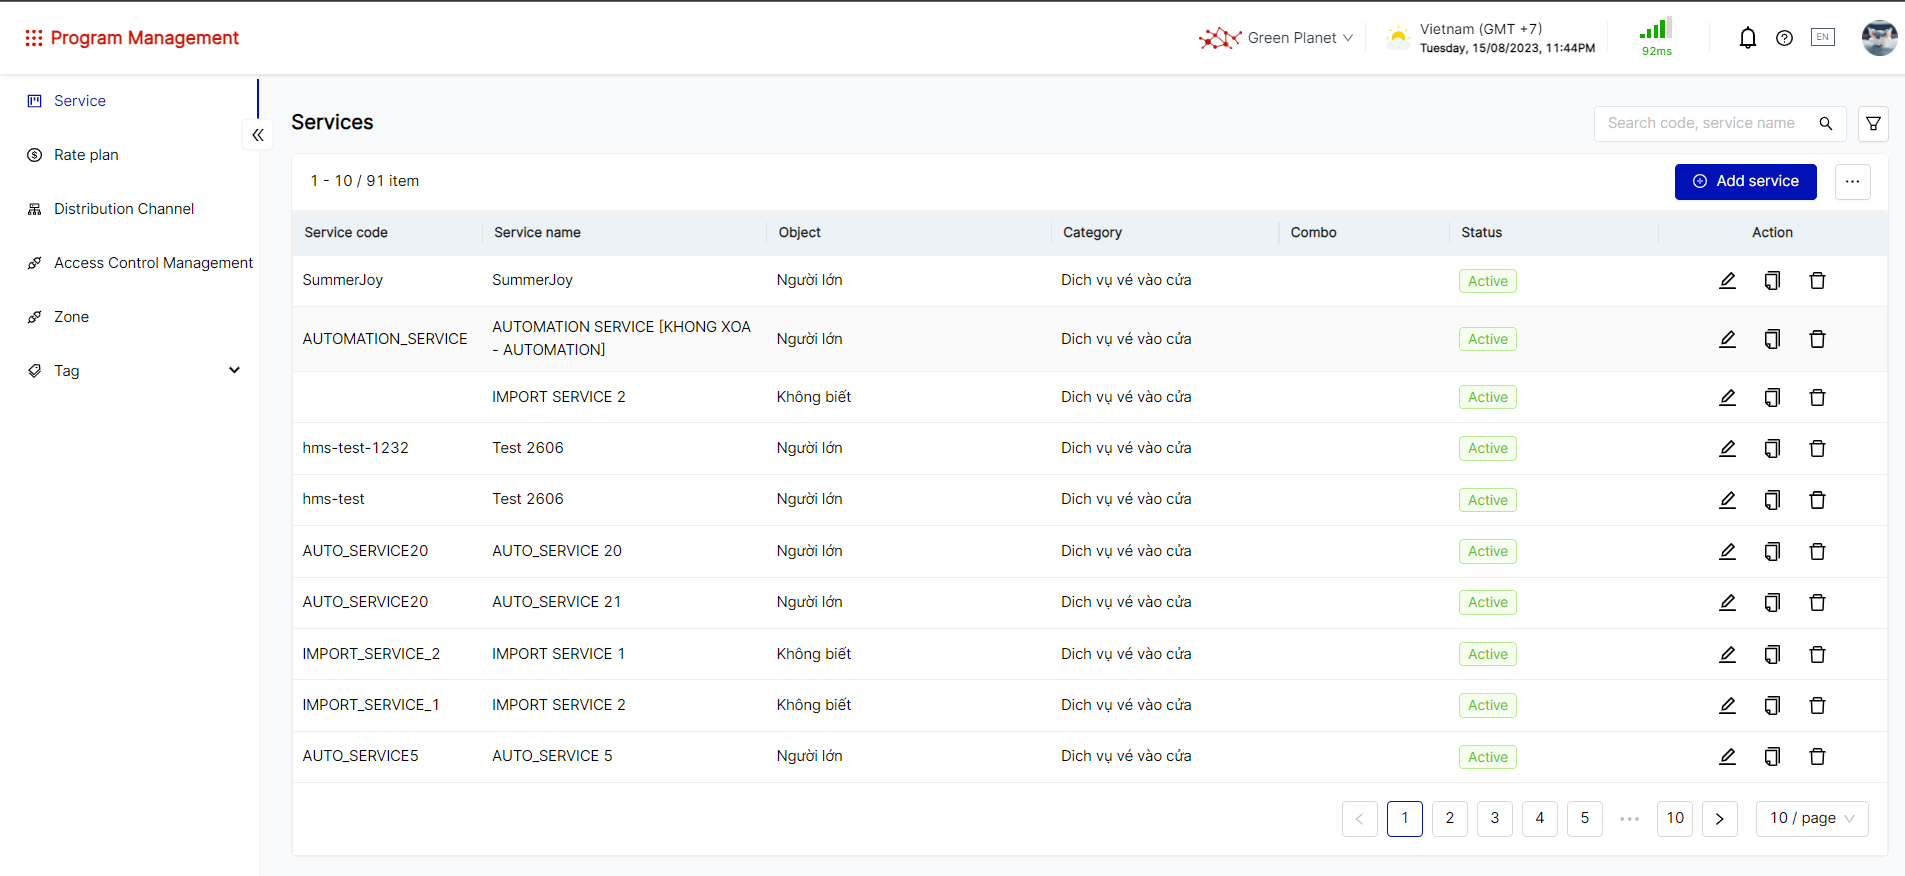Click the search magnifier icon
This screenshot has width=1905, height=876.
point(1825,124)
